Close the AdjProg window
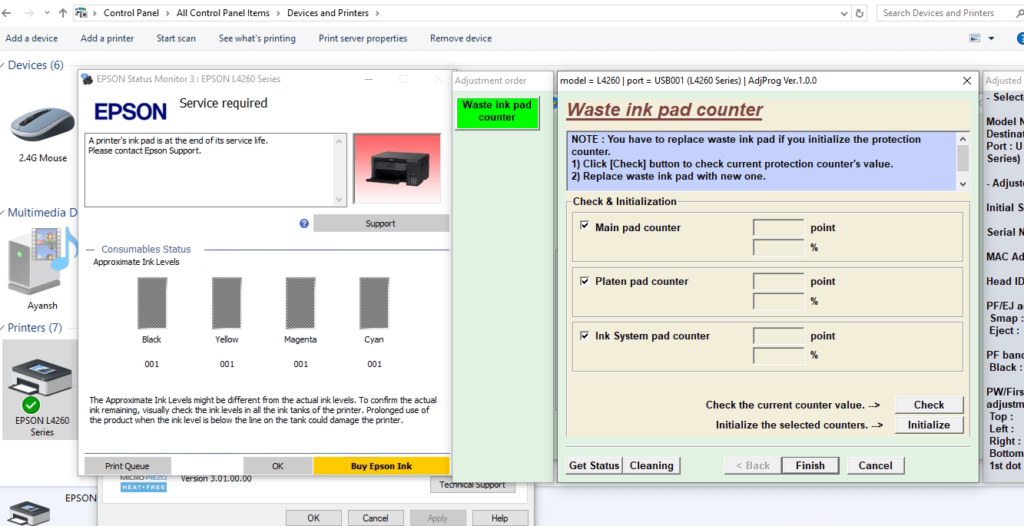Image resolution: width=1024 pixels, height=526 pixels. click(967, 81)
